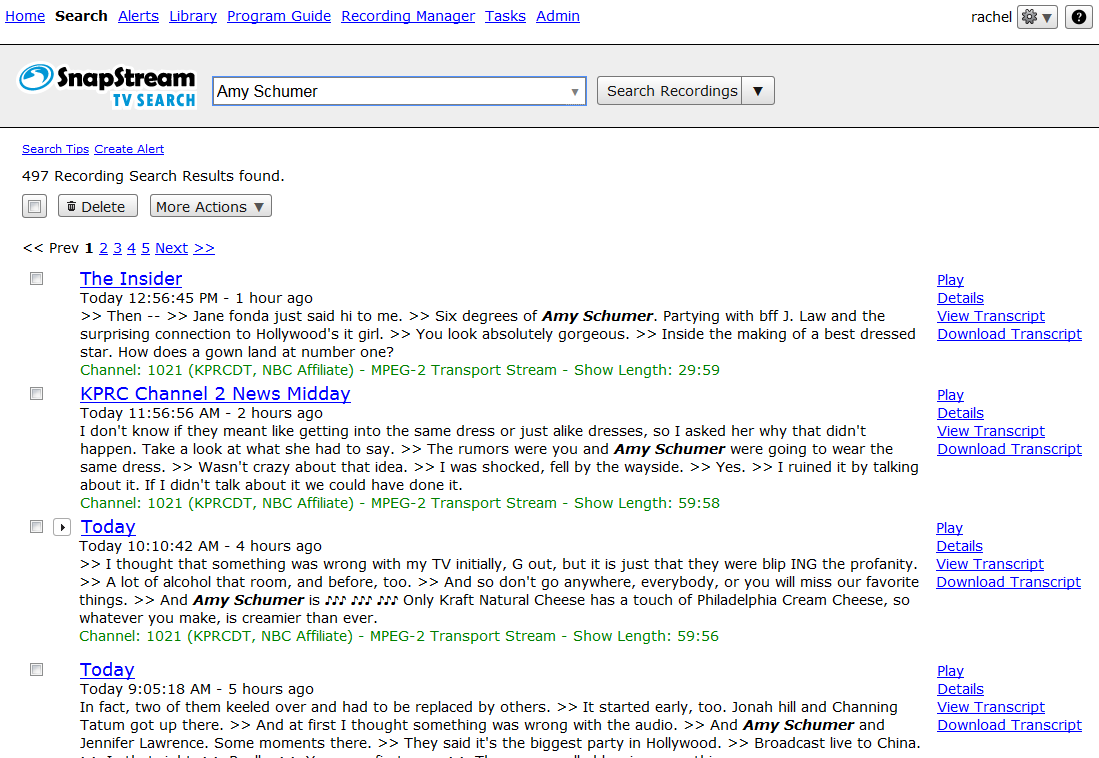Select the KPRC Channel 2 News Midday checkbox
1099x758 pixels.
tap(37, 394)
